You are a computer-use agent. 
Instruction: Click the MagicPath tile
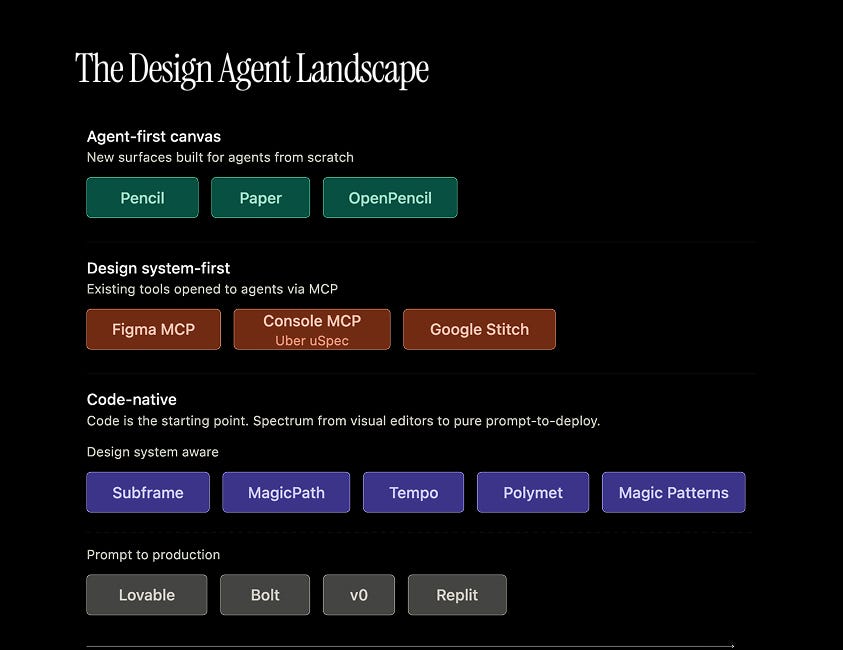(286, 492)
